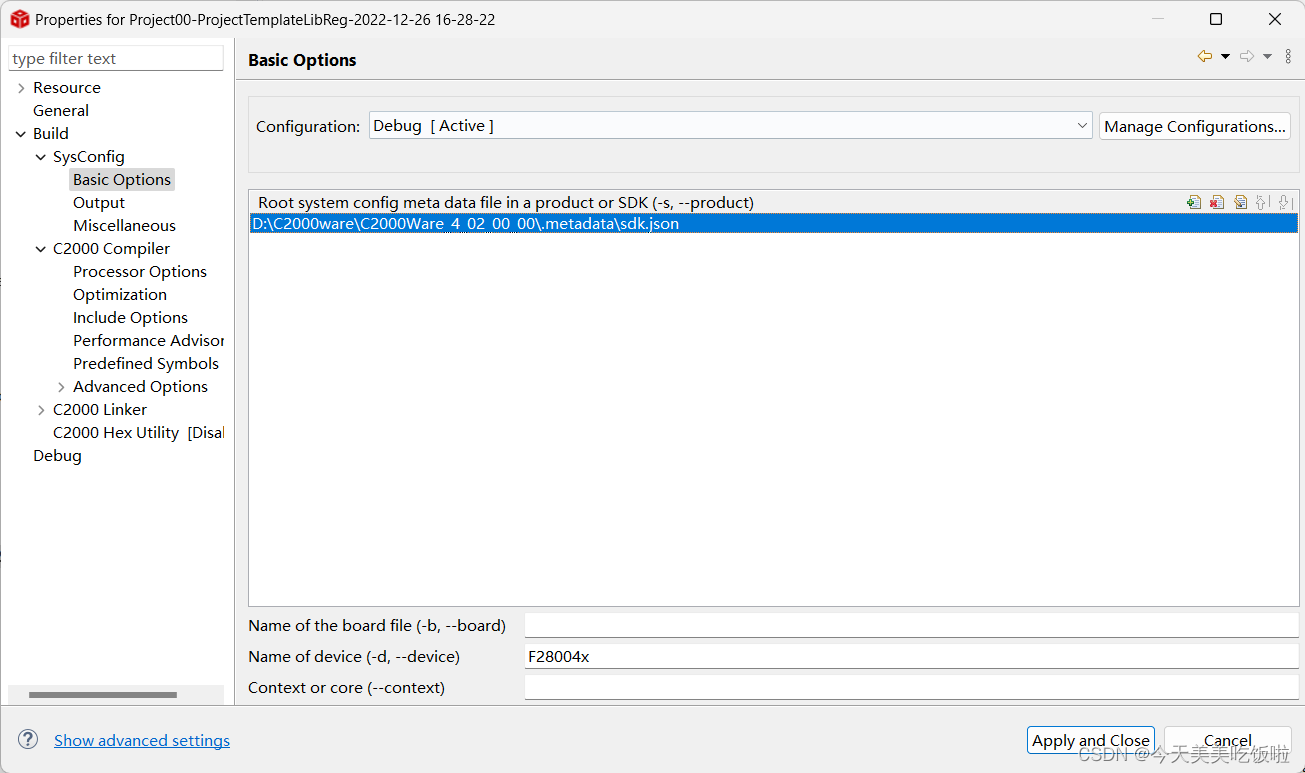Select Debug in the left tree
The height and width of the screenshot is (773, 1305).
[57, 456]
